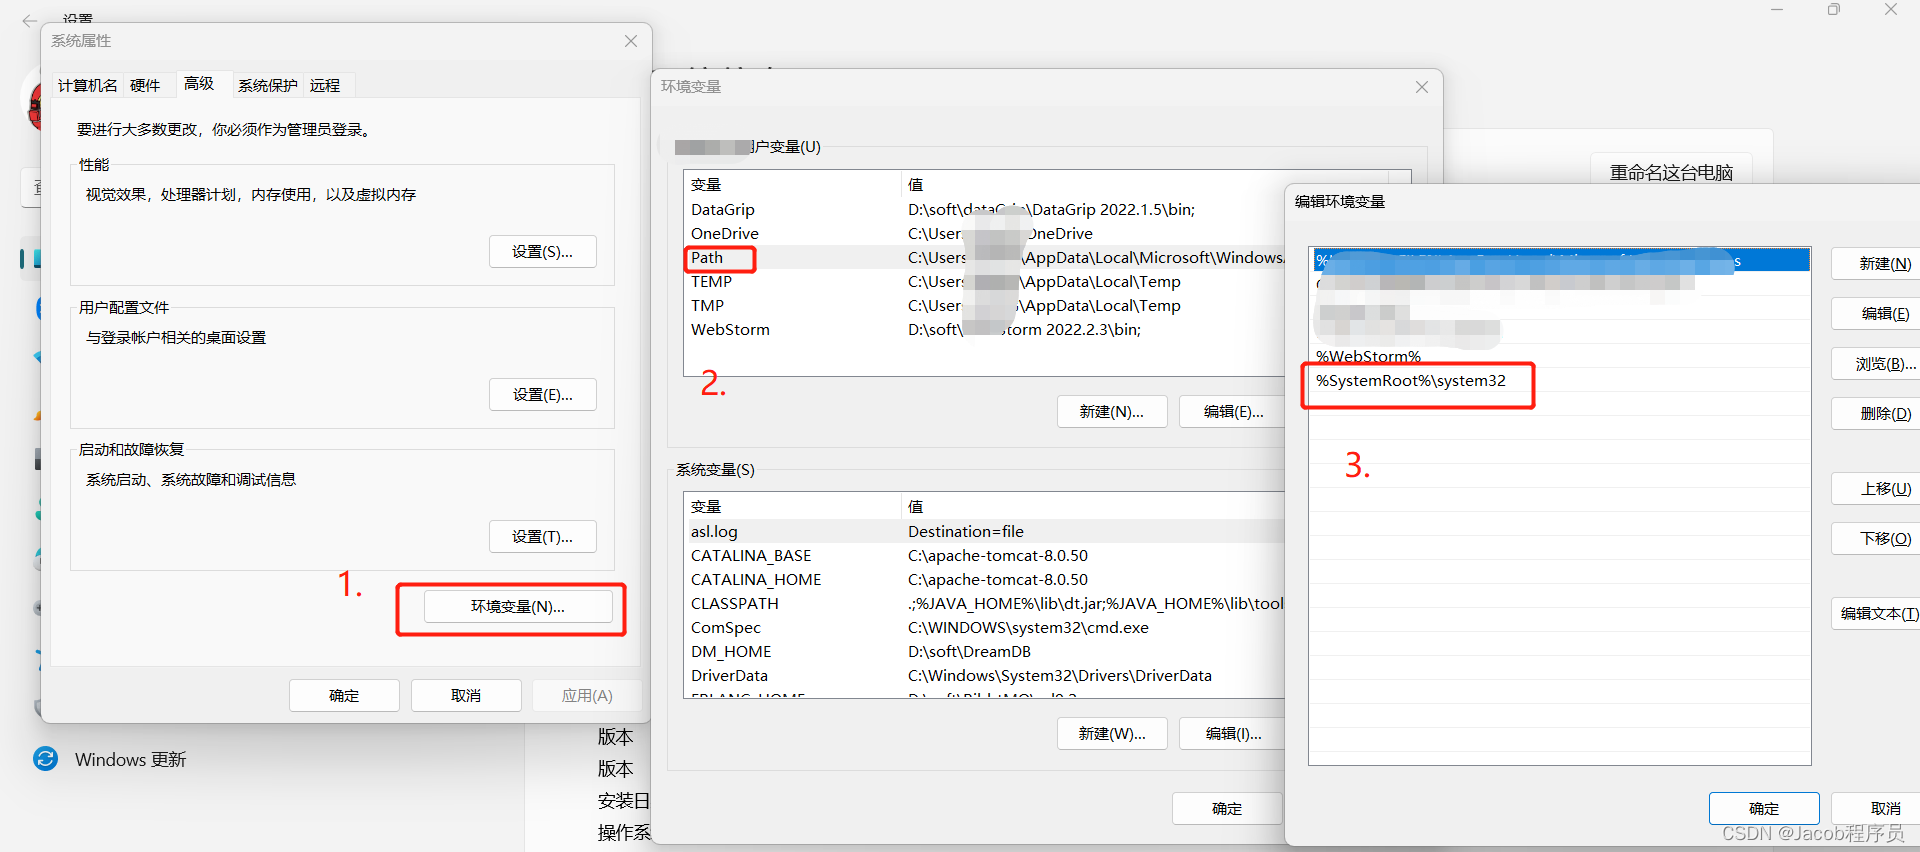Image resolution: width=1920 pixels, height=852 pixels.
Task: Select the WebStorm user variable
Action: (984, 330)
